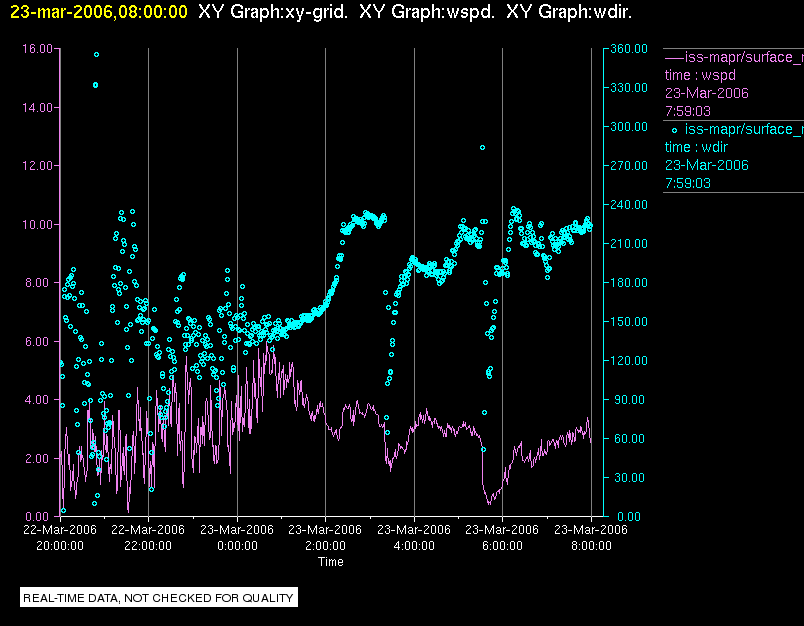Click the 22-Mar-2006 20:00:00 time axis label
The height and width of the screenshot is (626, 804).
(x=59, y=537)
